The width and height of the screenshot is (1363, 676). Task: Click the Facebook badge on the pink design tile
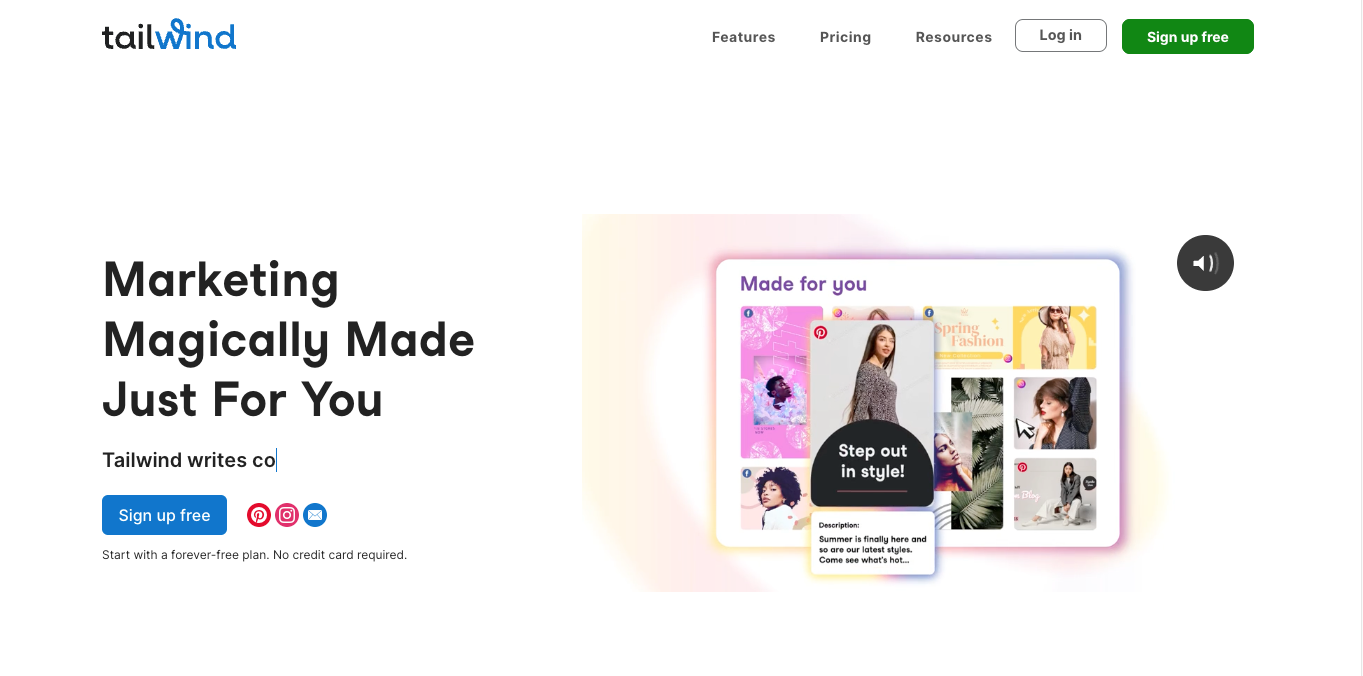point(748,313)
